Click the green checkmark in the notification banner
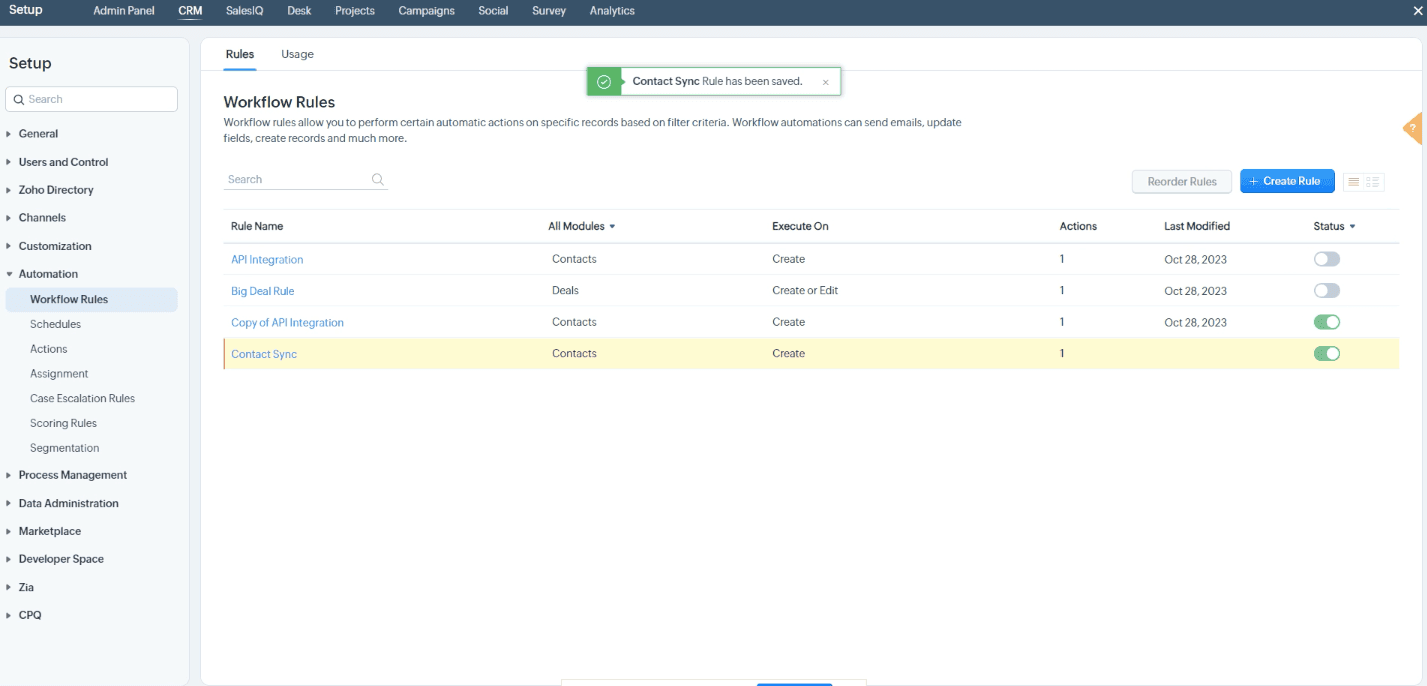 tap(603, 81)
